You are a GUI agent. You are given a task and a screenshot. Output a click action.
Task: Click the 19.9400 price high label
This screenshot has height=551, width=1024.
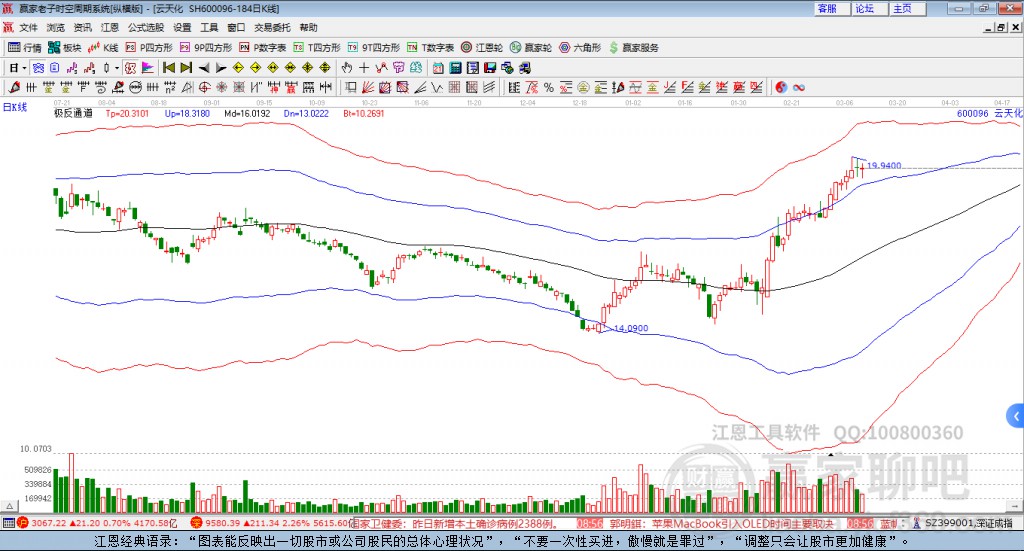pos(884,166)
